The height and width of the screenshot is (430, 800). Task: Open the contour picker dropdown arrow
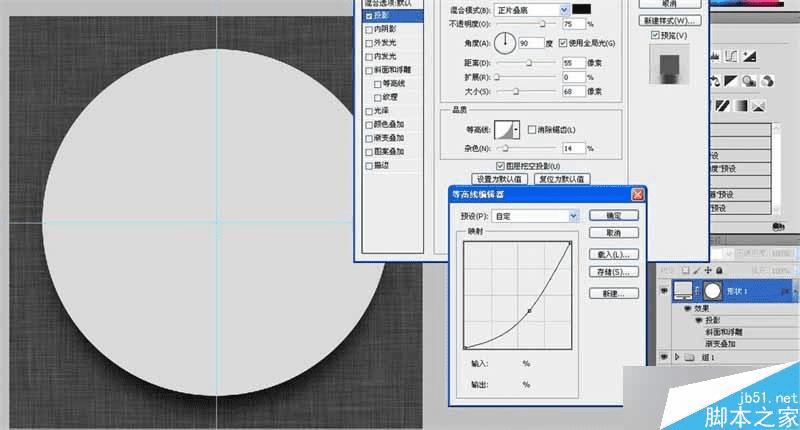point(516,130)
